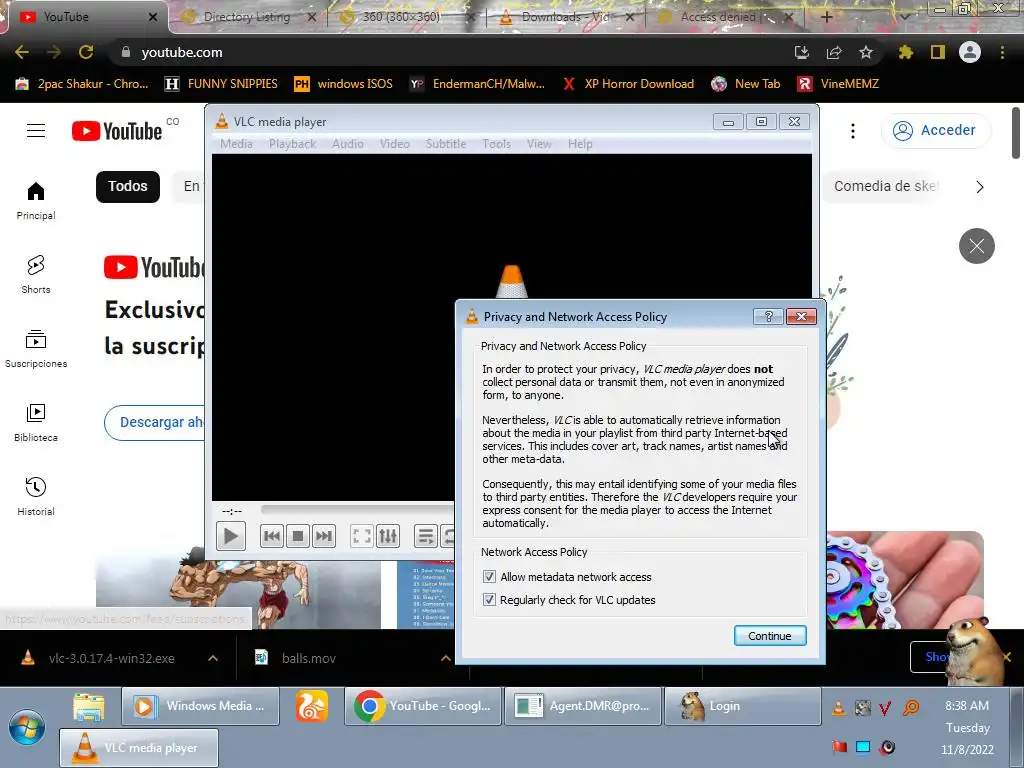This screenshot has width=1024, height=768.
Task: Click Descargar ahora button
Action: [x=155, y=423]
